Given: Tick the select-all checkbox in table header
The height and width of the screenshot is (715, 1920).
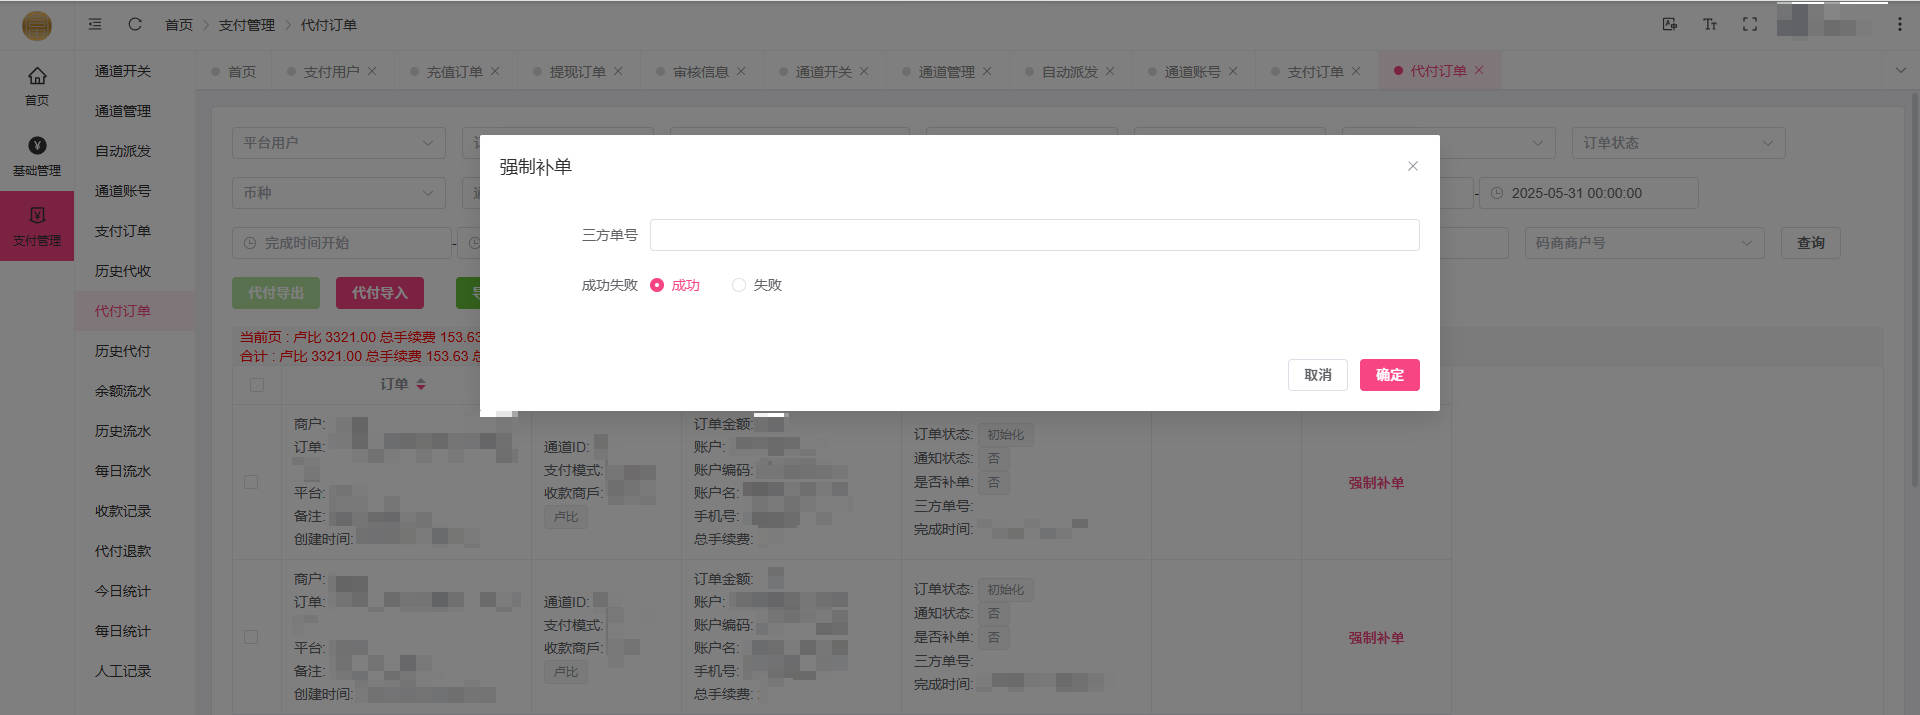Looking at the screenshot, I should [257, 385].
